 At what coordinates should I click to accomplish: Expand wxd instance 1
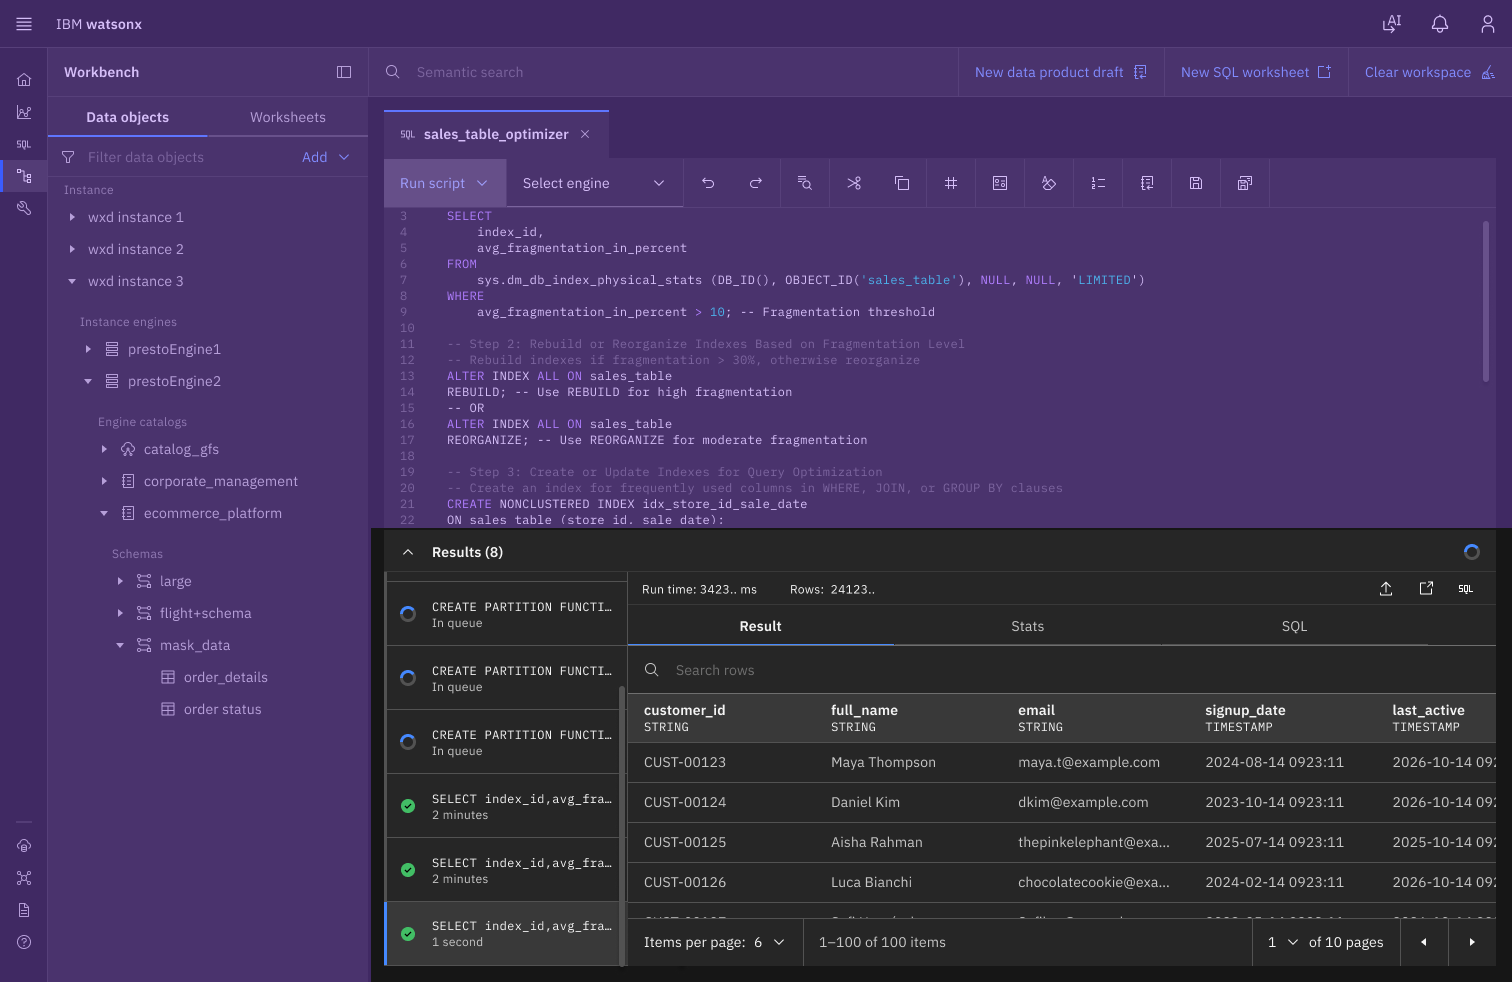pos(72,217)
